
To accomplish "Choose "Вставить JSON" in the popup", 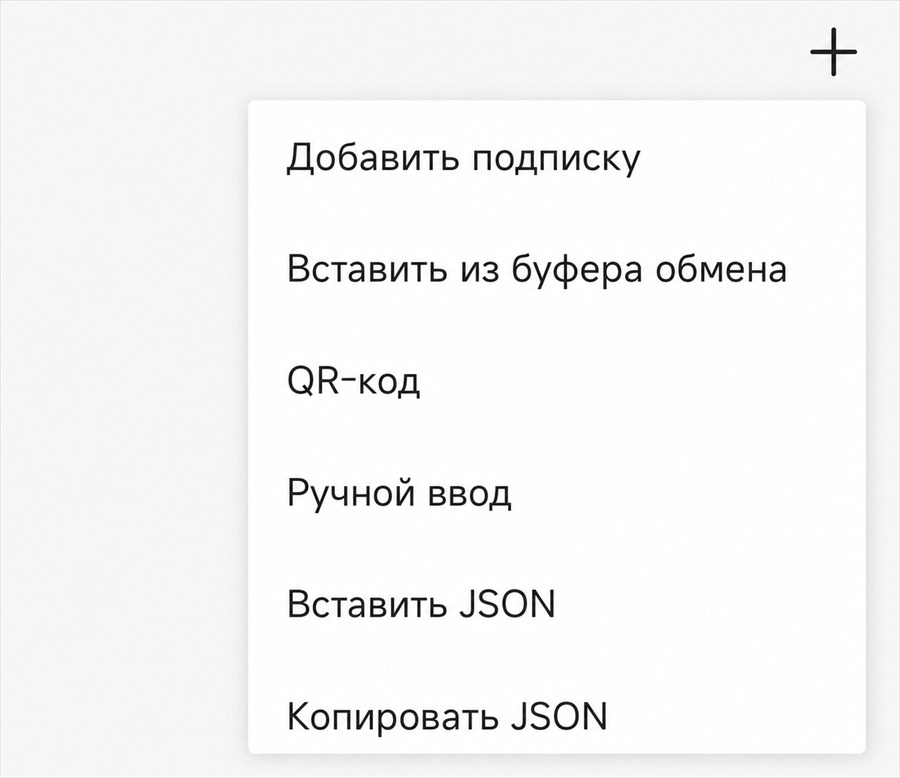I will coord(557,603).
